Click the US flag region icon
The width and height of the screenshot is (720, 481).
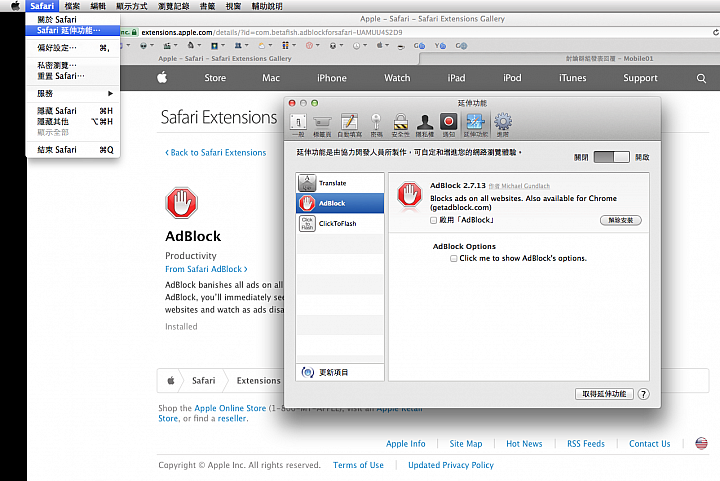pos(701,443)
